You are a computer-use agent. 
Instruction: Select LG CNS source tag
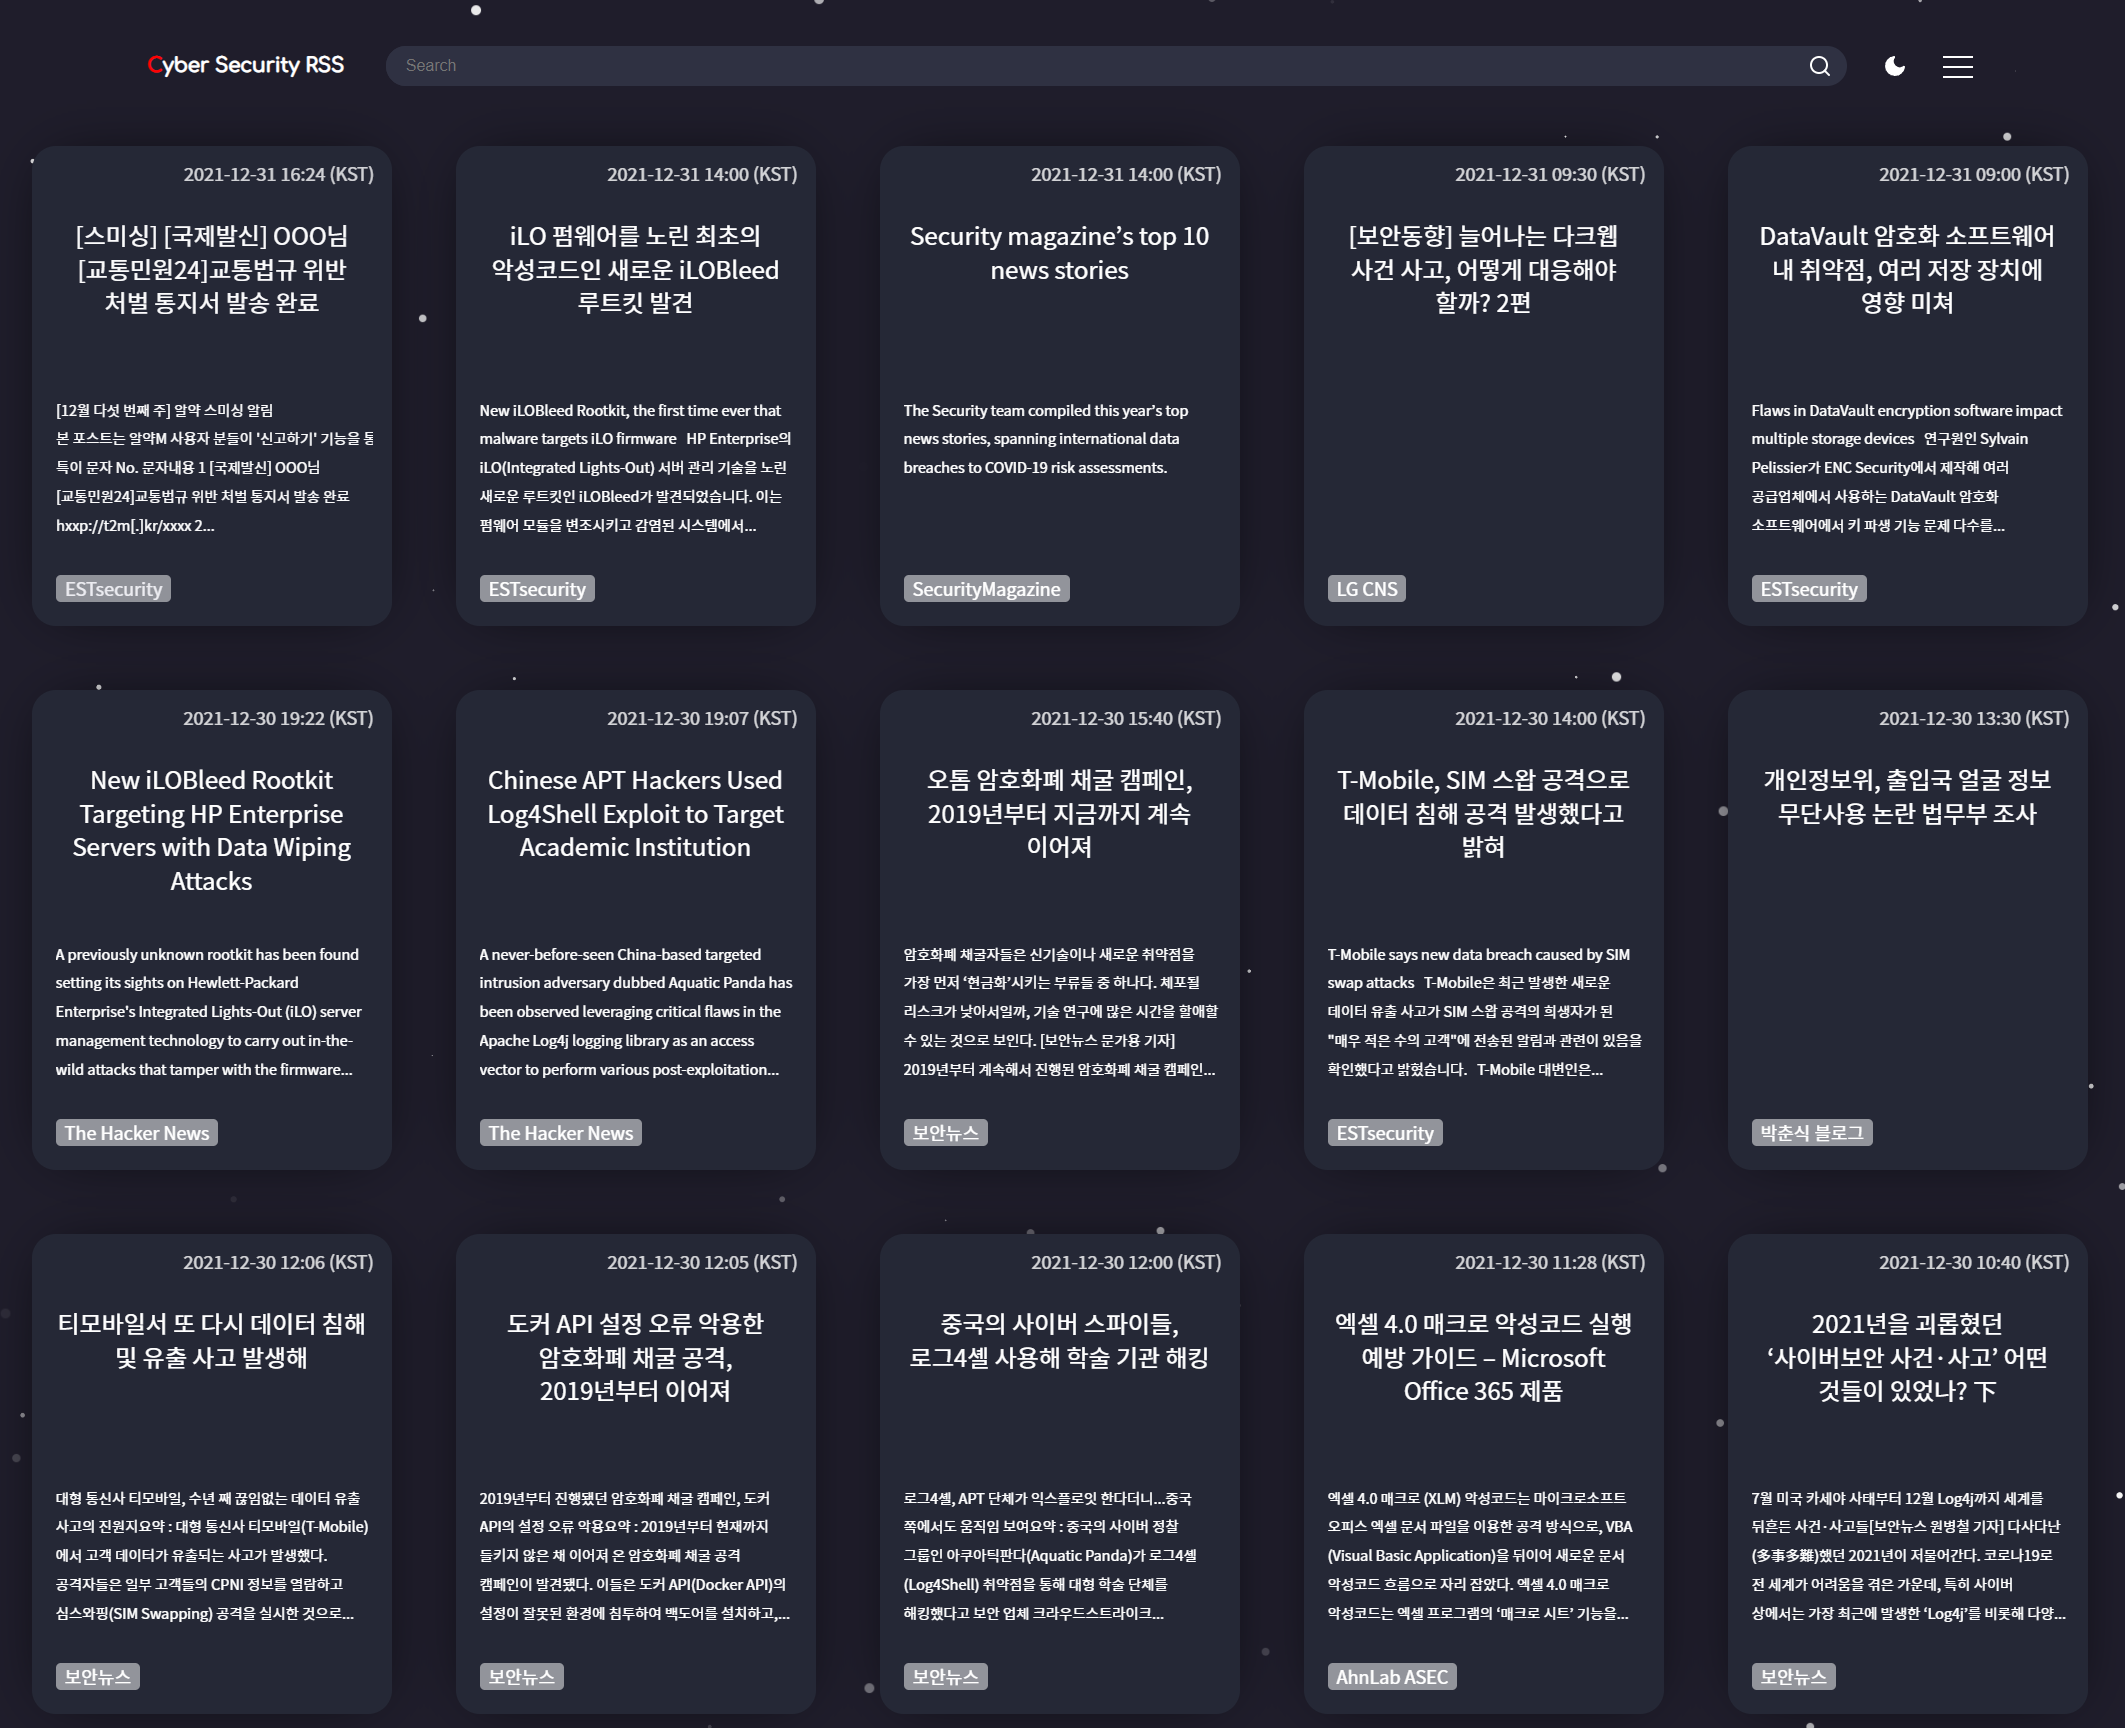tap(1366, 589)
